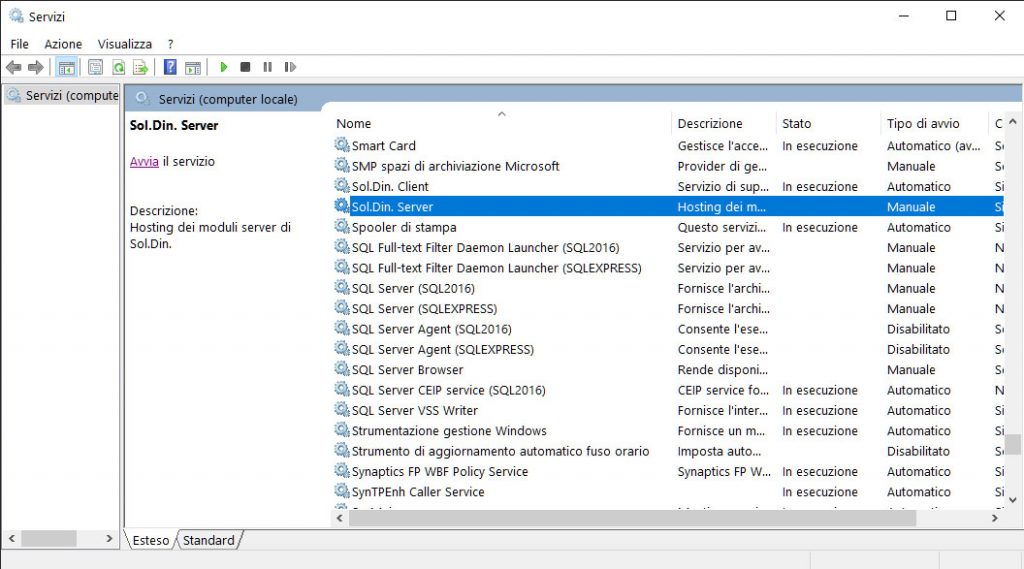Screen dimensions: 1024x569
Task: Click gear icon of SQL Server (SQLEXPRESS)
Action: point(342,308)
